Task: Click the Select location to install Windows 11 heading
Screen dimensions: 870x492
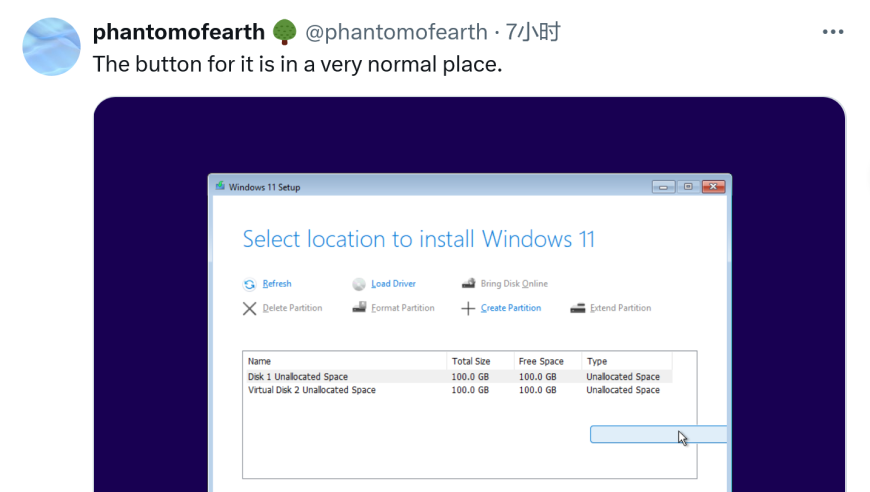Action: [x=419, y=240]
